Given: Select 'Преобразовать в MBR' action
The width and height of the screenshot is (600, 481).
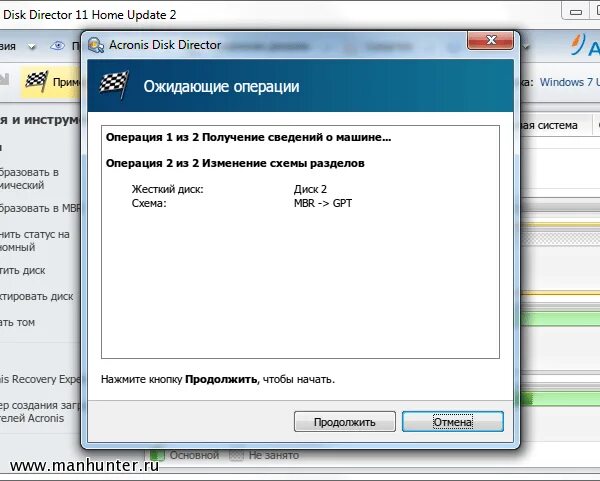Looking at the screenshot, I should click(x=40, y=208).
